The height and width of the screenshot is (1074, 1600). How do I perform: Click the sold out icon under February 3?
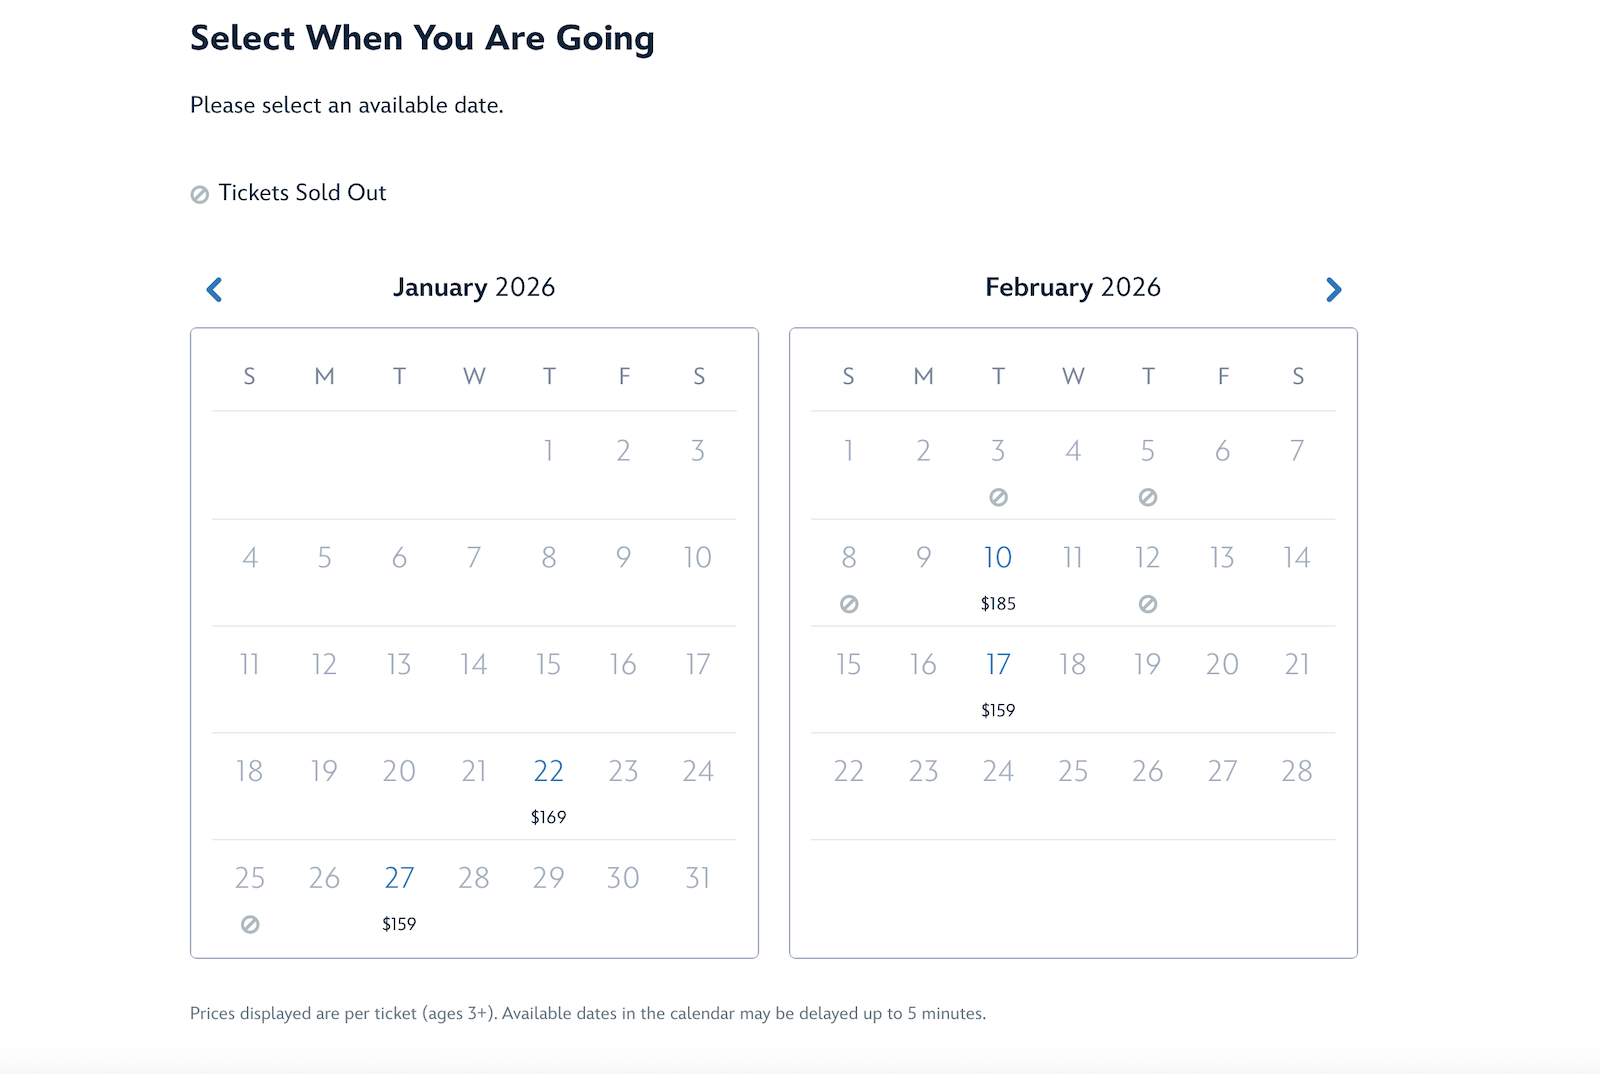coord(998,496)
